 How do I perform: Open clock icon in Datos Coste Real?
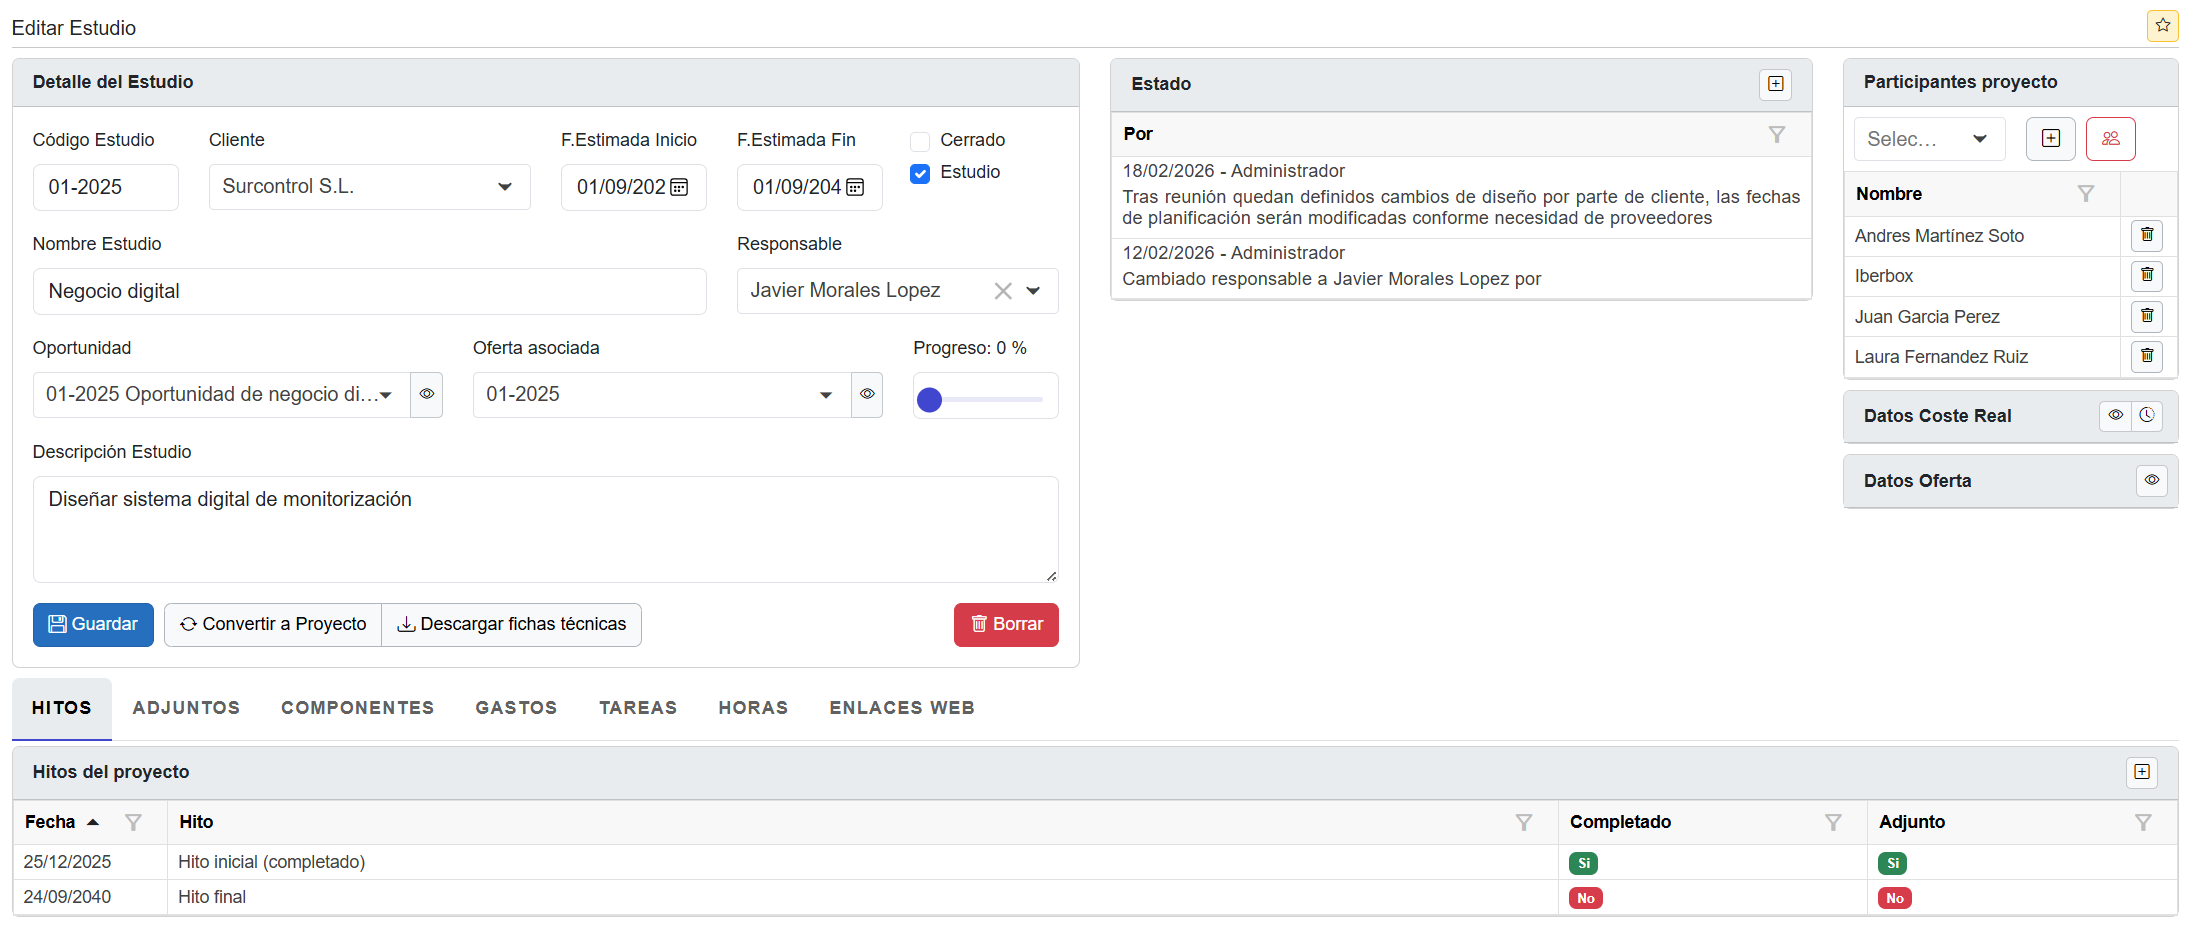(2147, 416)
